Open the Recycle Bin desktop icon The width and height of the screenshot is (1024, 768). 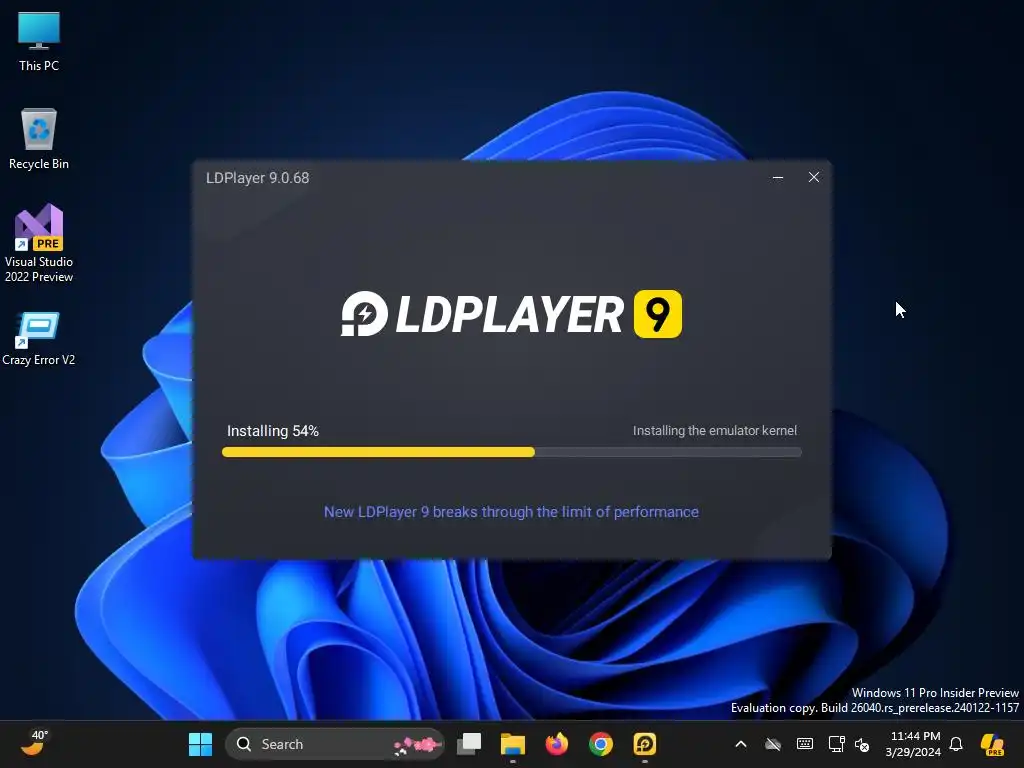39,139
